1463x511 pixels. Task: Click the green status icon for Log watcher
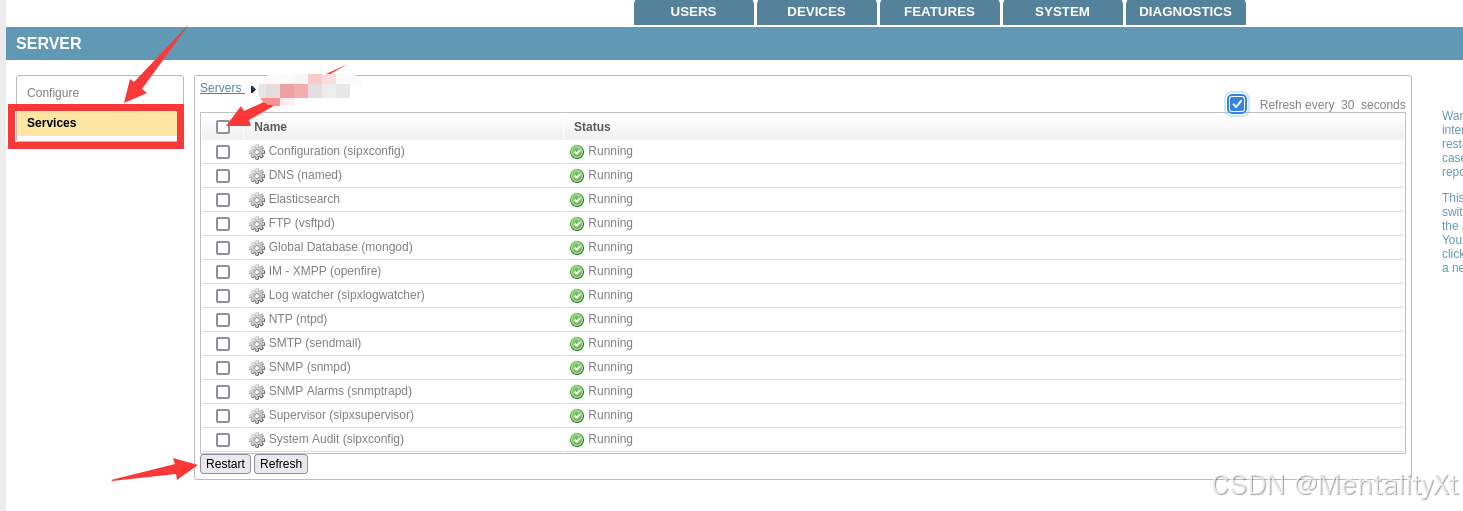tap(577, 296)
